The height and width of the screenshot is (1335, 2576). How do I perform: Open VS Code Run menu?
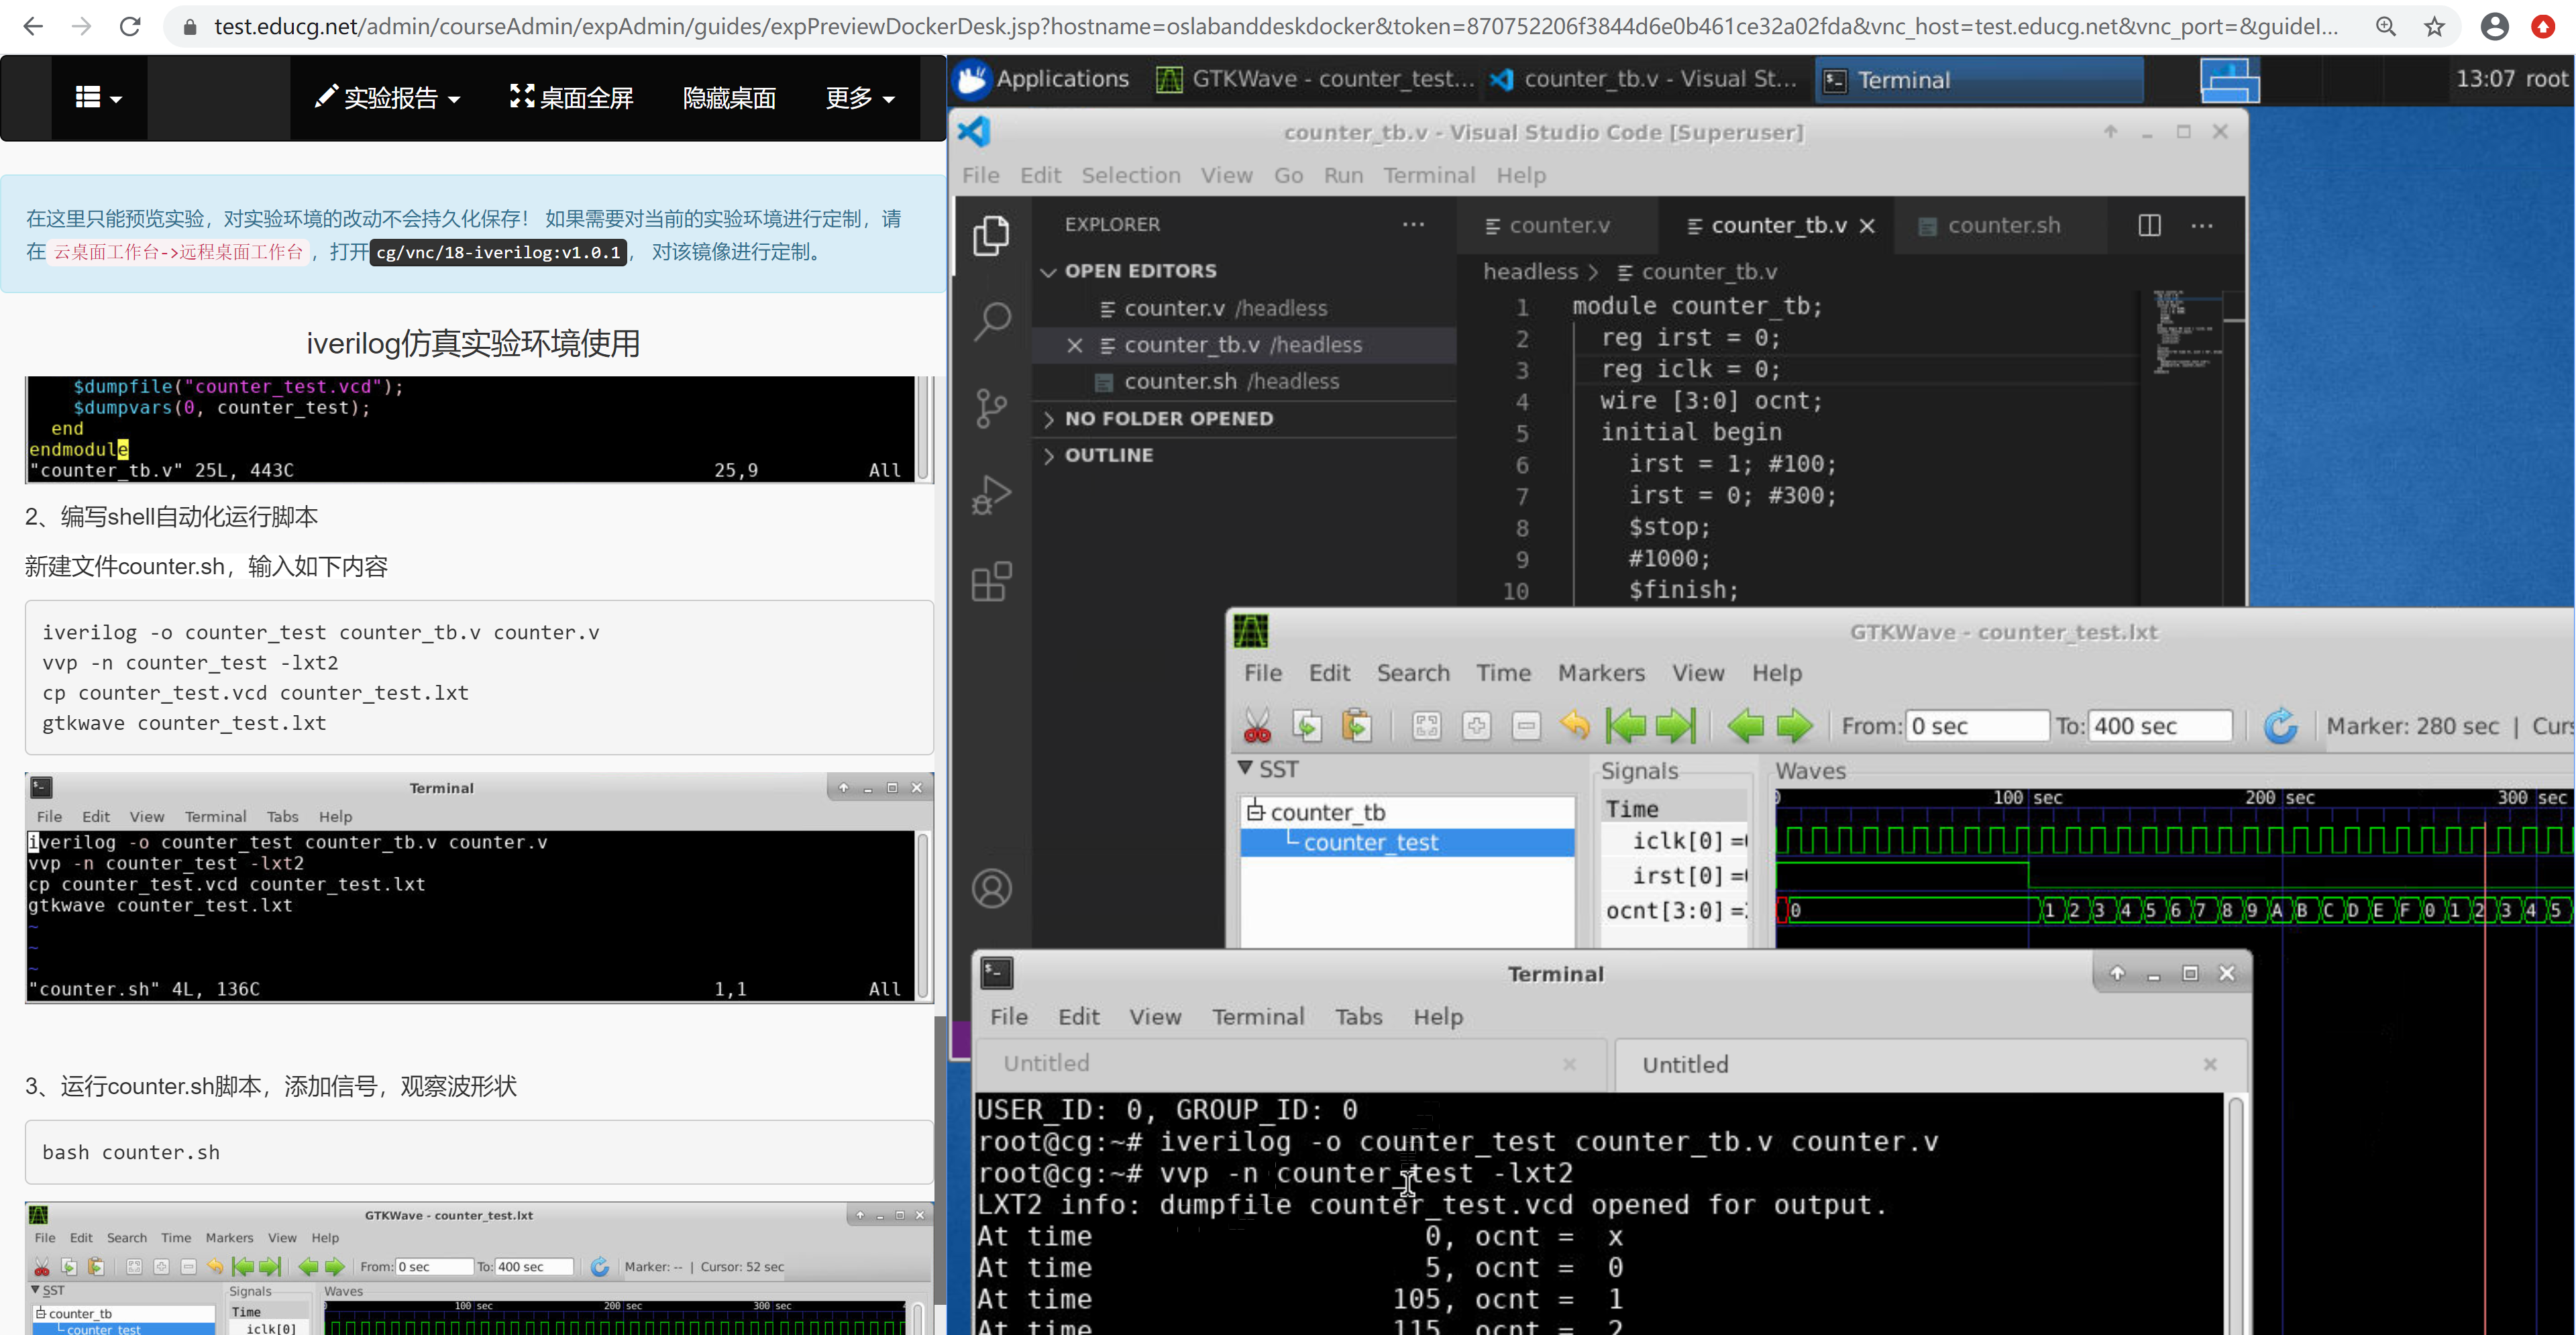[x=1343, y=175]
